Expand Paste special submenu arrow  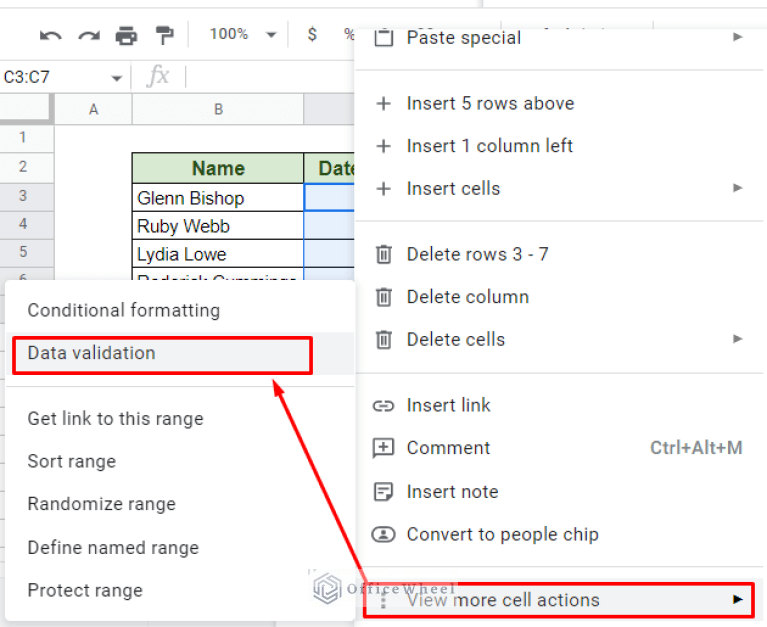click(x=738, y=37)
